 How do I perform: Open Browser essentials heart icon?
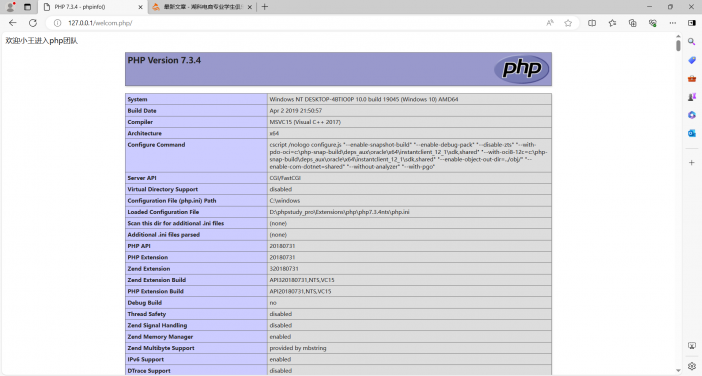(x=653, y=23)
